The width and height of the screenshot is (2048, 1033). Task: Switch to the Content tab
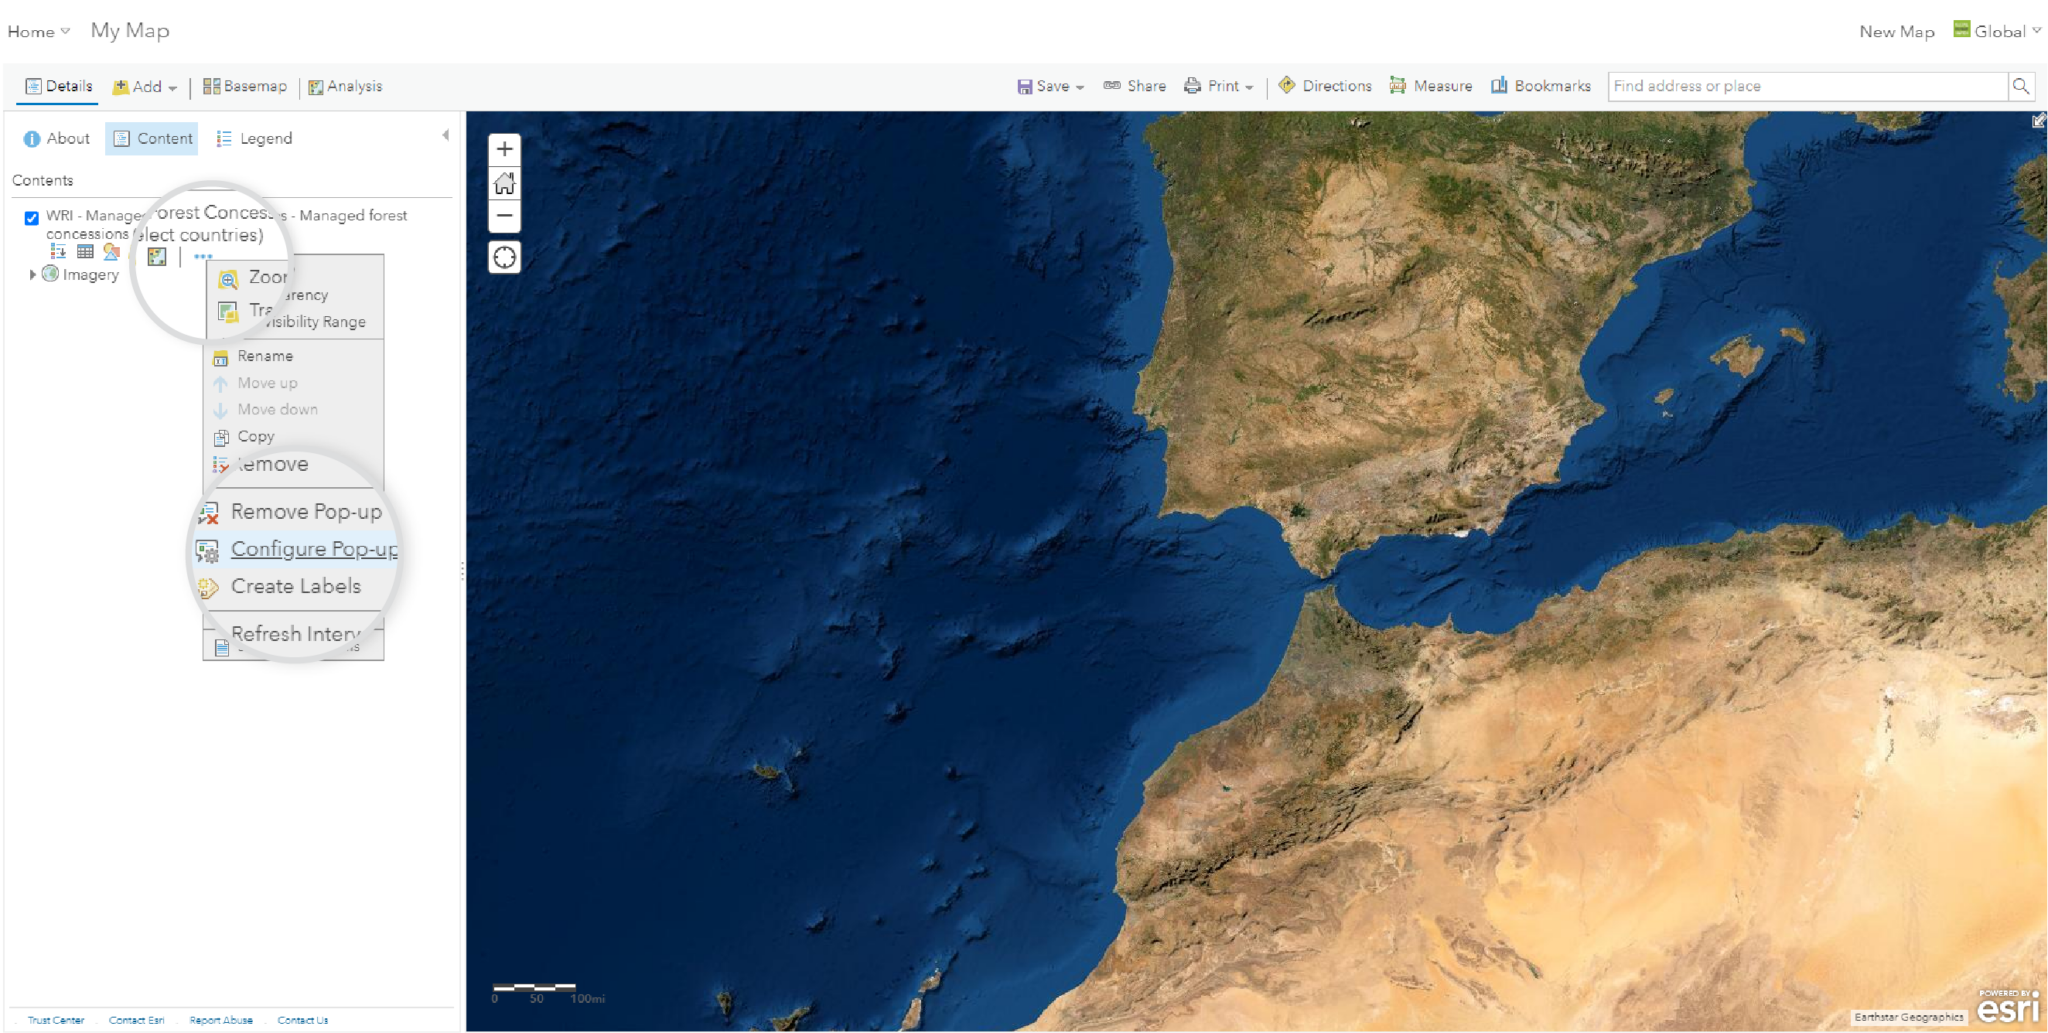(152, 139)
